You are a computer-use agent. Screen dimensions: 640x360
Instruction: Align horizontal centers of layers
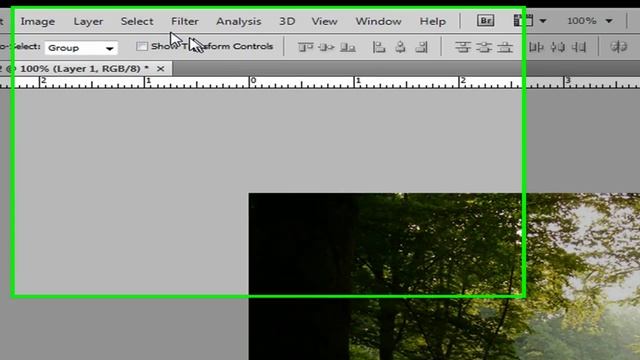(400, 47)
